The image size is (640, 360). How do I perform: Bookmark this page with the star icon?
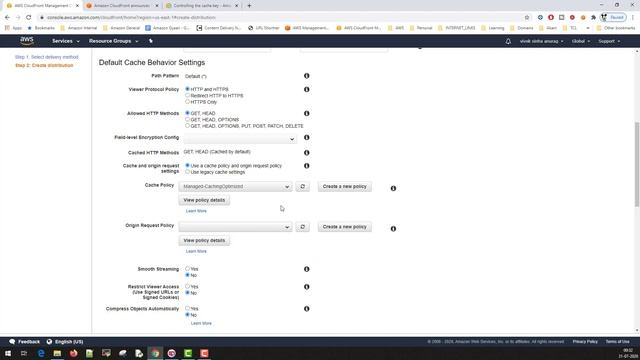click(527, 18)
